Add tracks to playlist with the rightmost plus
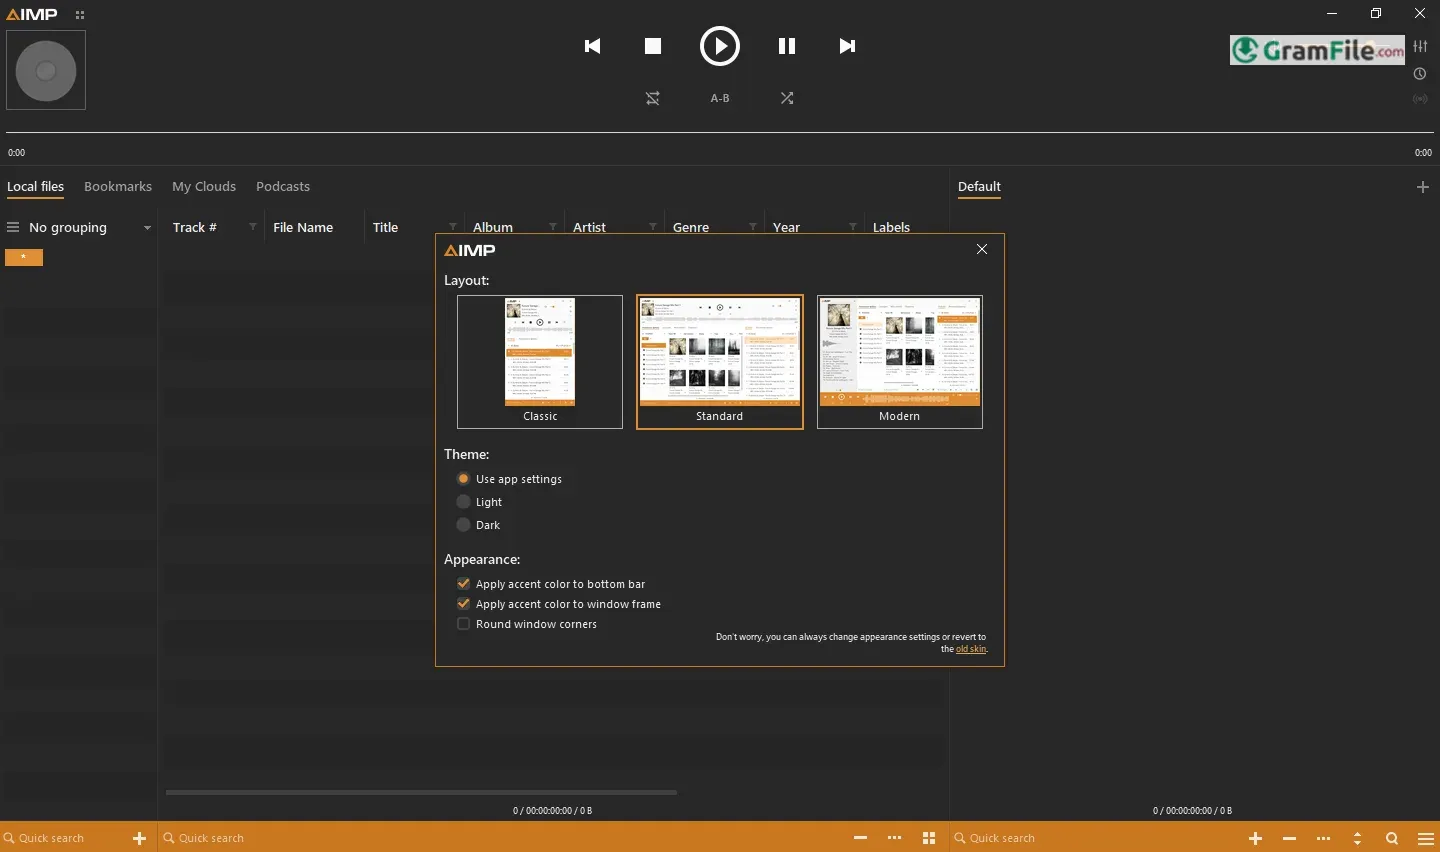The image size is (1440, 852). tap(1255, 838)
